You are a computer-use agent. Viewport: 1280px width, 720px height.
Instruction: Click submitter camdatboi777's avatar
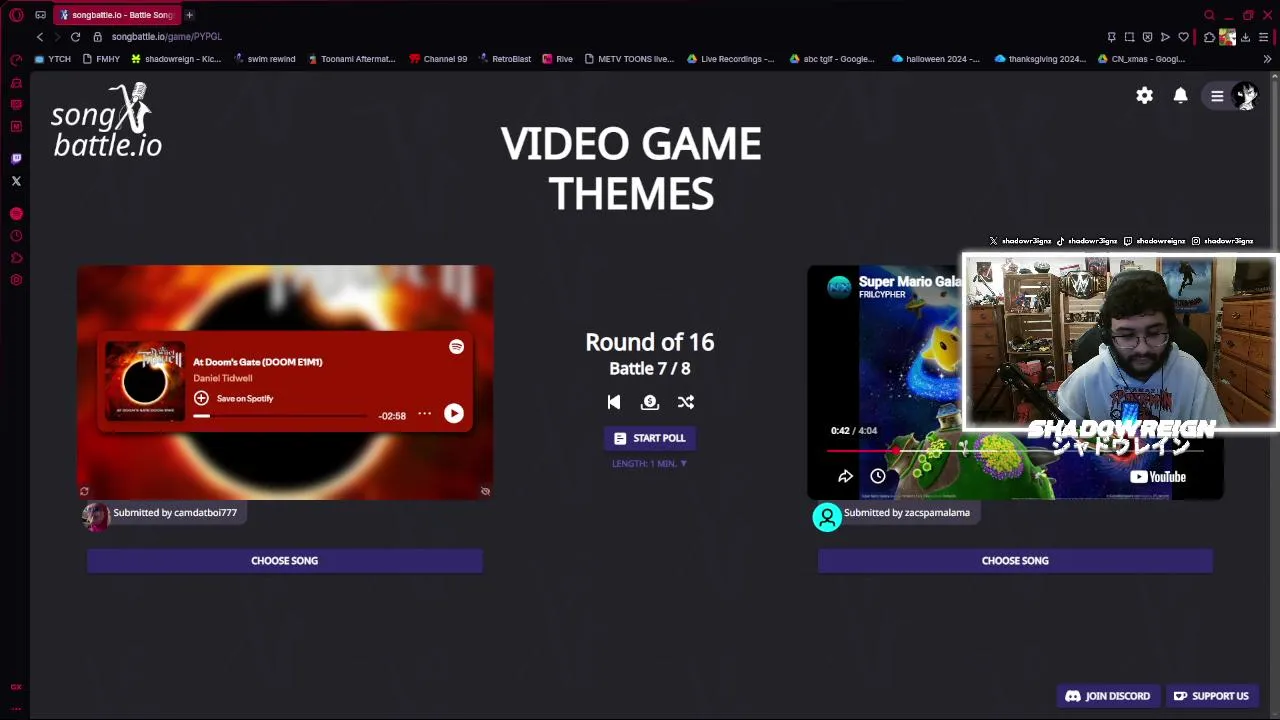[x=95, y=516]
